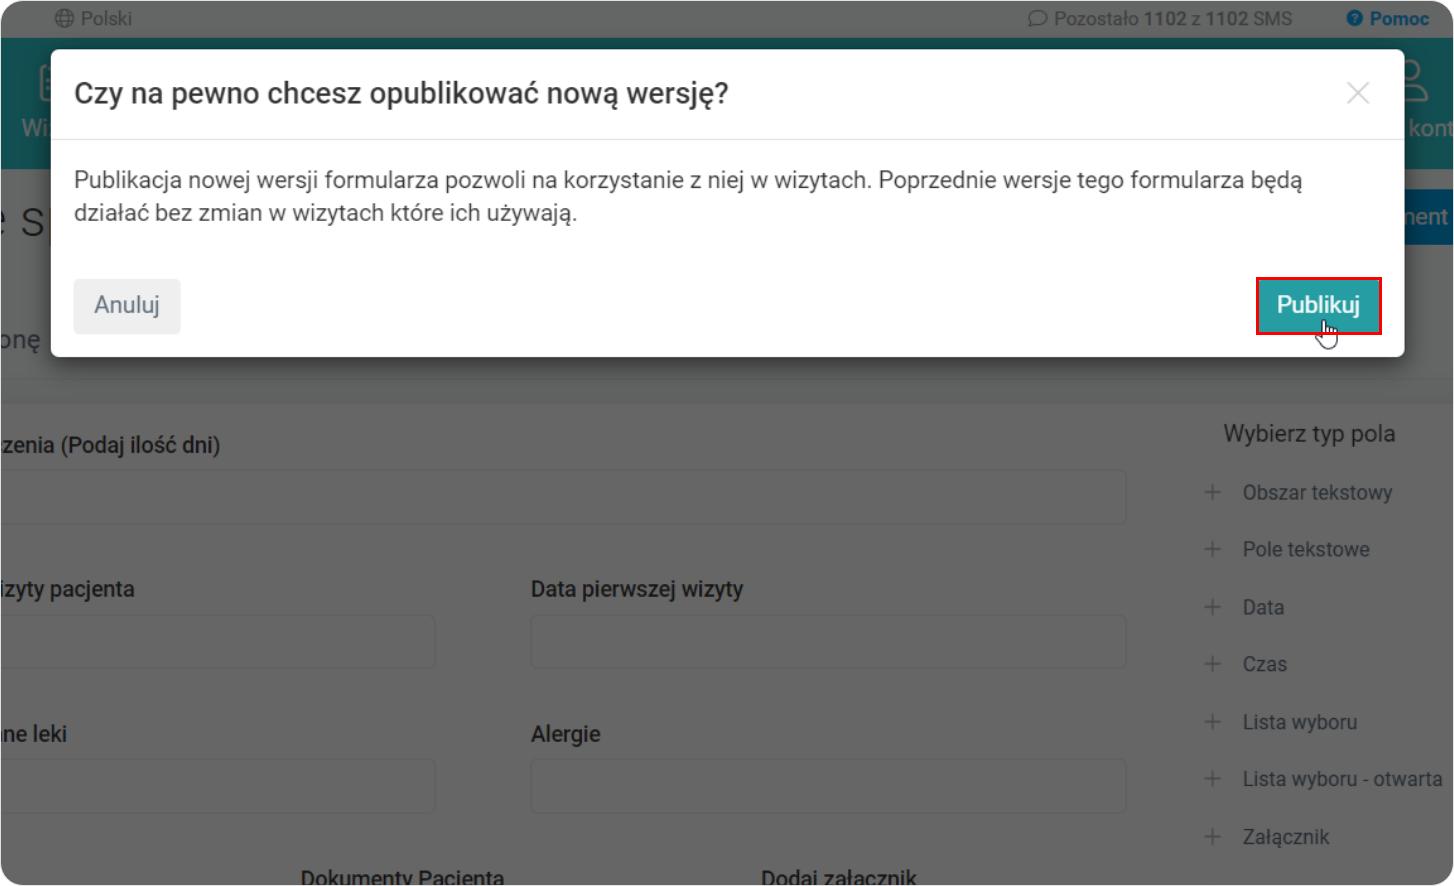Click plus icon next to Data
Screen dimensions: 1454x886
click(1212, 607)
